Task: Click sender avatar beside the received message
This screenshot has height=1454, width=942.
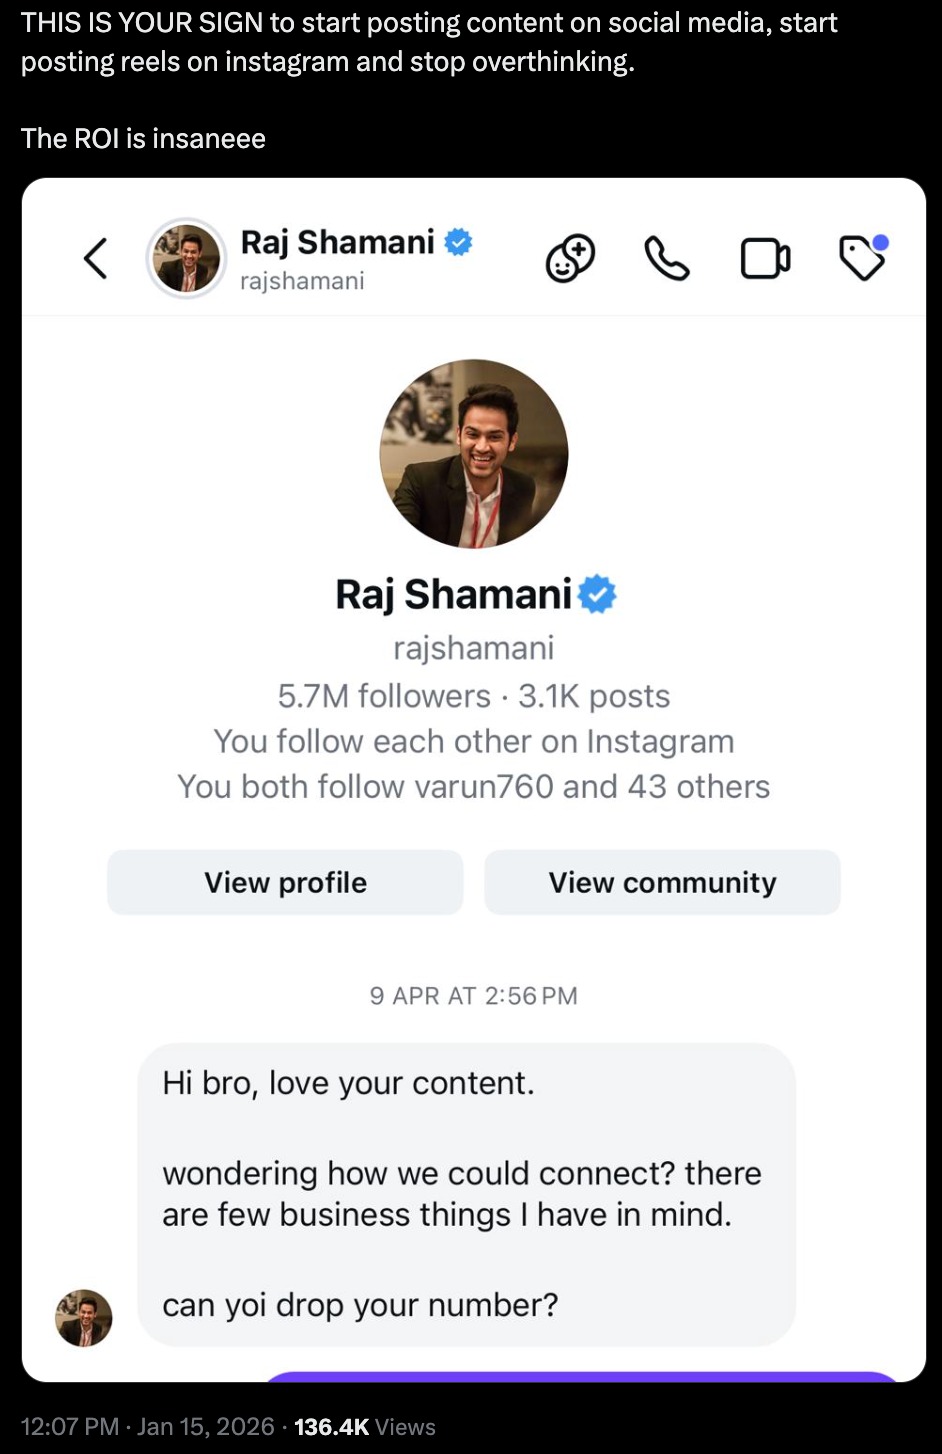Action: 84,1317
